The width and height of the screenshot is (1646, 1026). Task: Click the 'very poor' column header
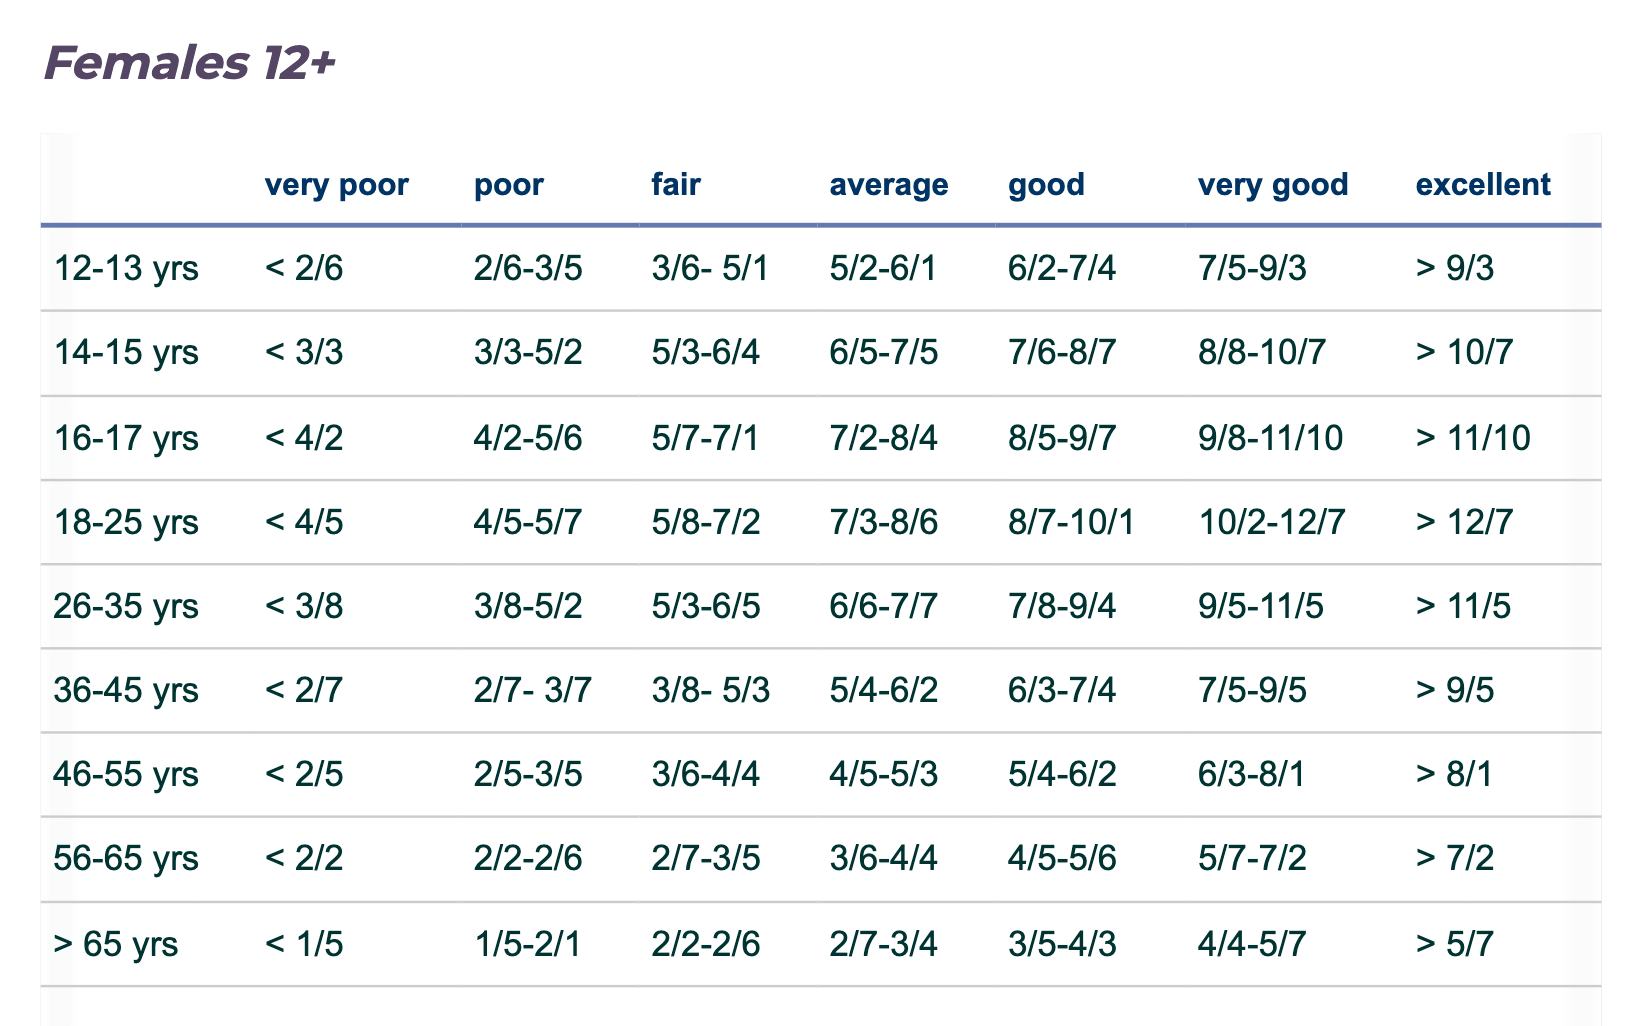[x=336, y=185]
